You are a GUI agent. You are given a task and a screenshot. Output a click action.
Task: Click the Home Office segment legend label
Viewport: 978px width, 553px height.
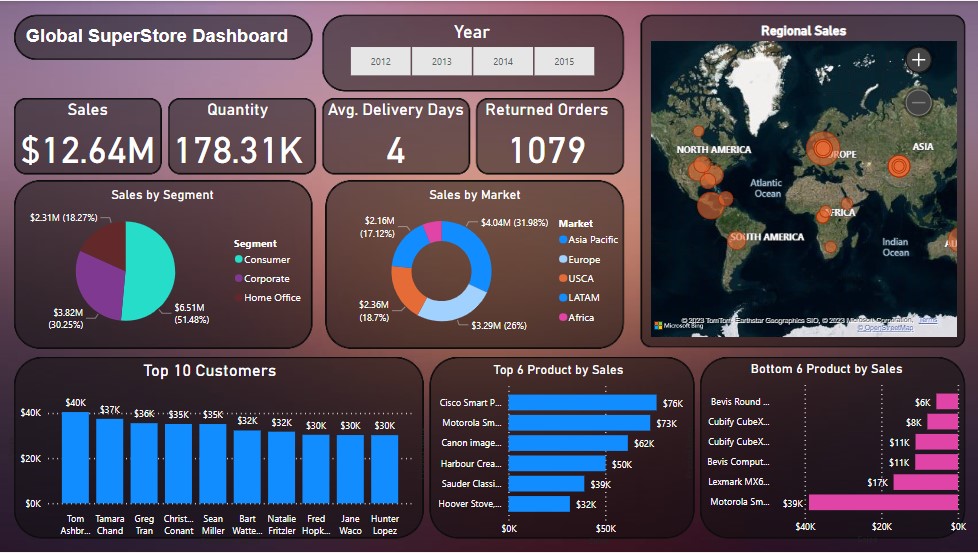[x=272, y=298]
